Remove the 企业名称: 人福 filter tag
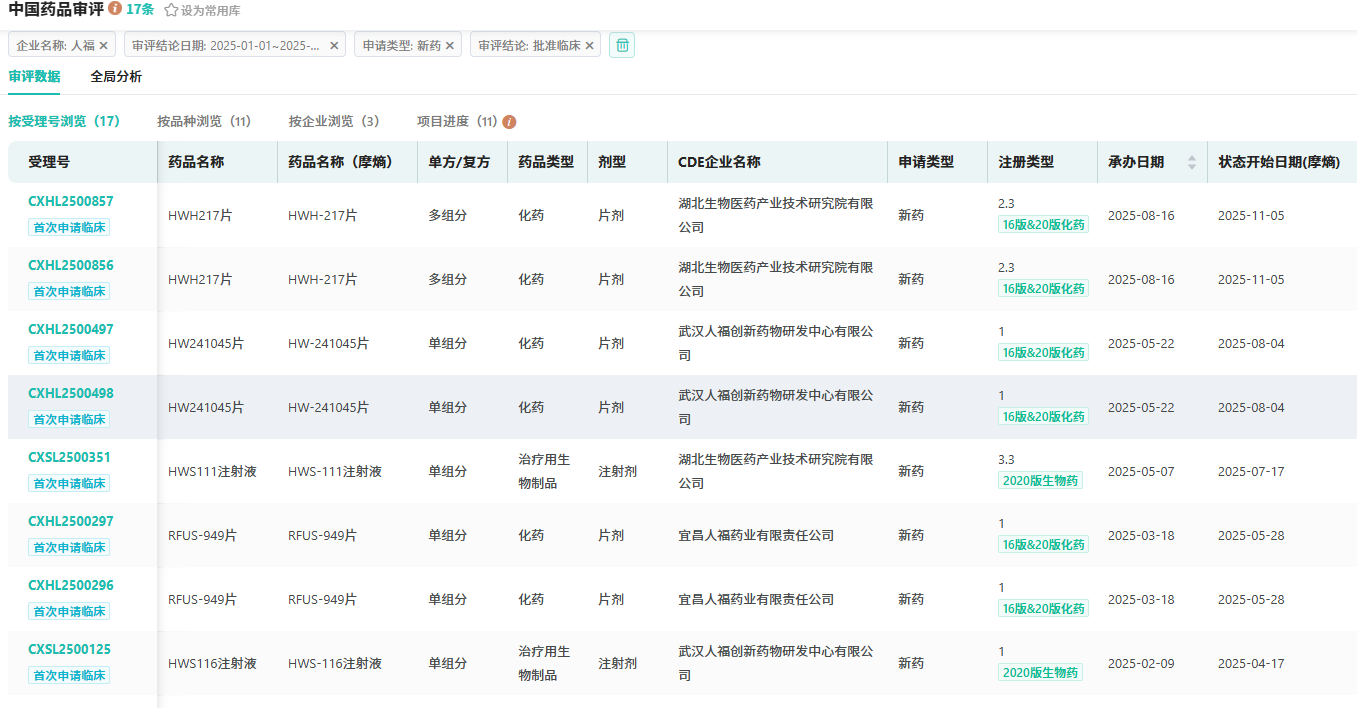 point(103,45)
